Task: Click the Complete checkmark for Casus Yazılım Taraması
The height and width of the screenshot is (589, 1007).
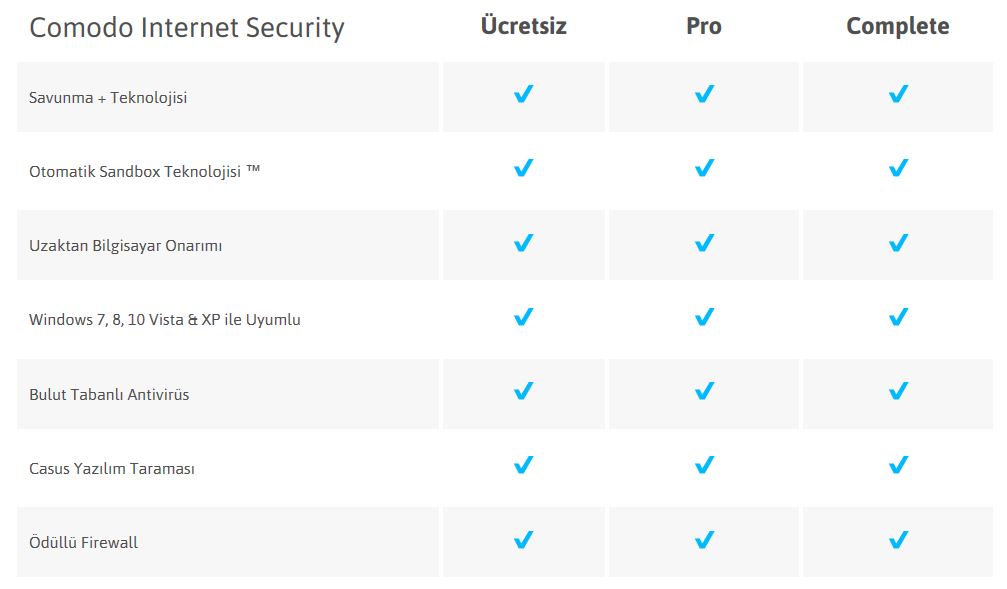Action: (x=898, y=464)
